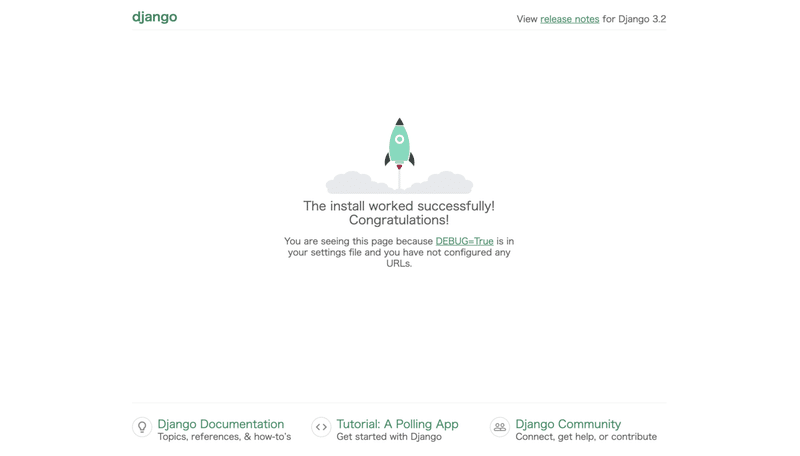The image size is (800, 456).
Task: Open Django Documentation link
Action: click(220, 424)
